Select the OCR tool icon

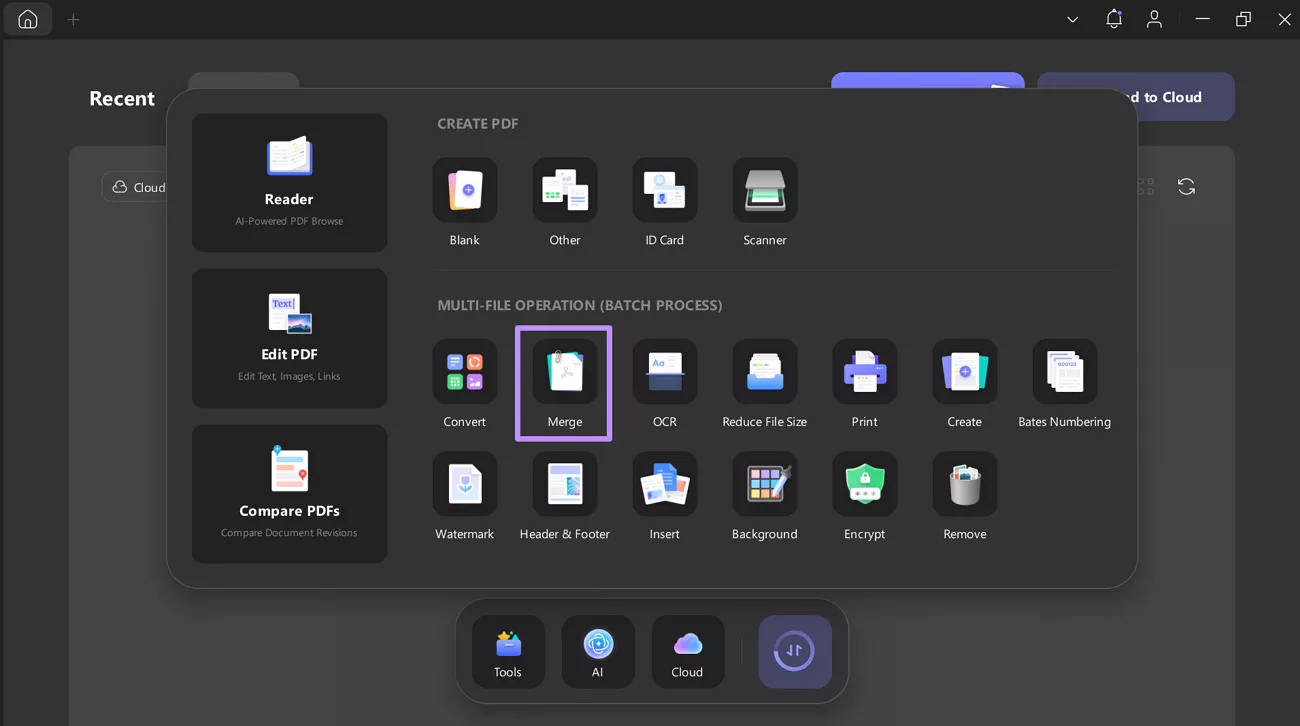pos(664,373)
